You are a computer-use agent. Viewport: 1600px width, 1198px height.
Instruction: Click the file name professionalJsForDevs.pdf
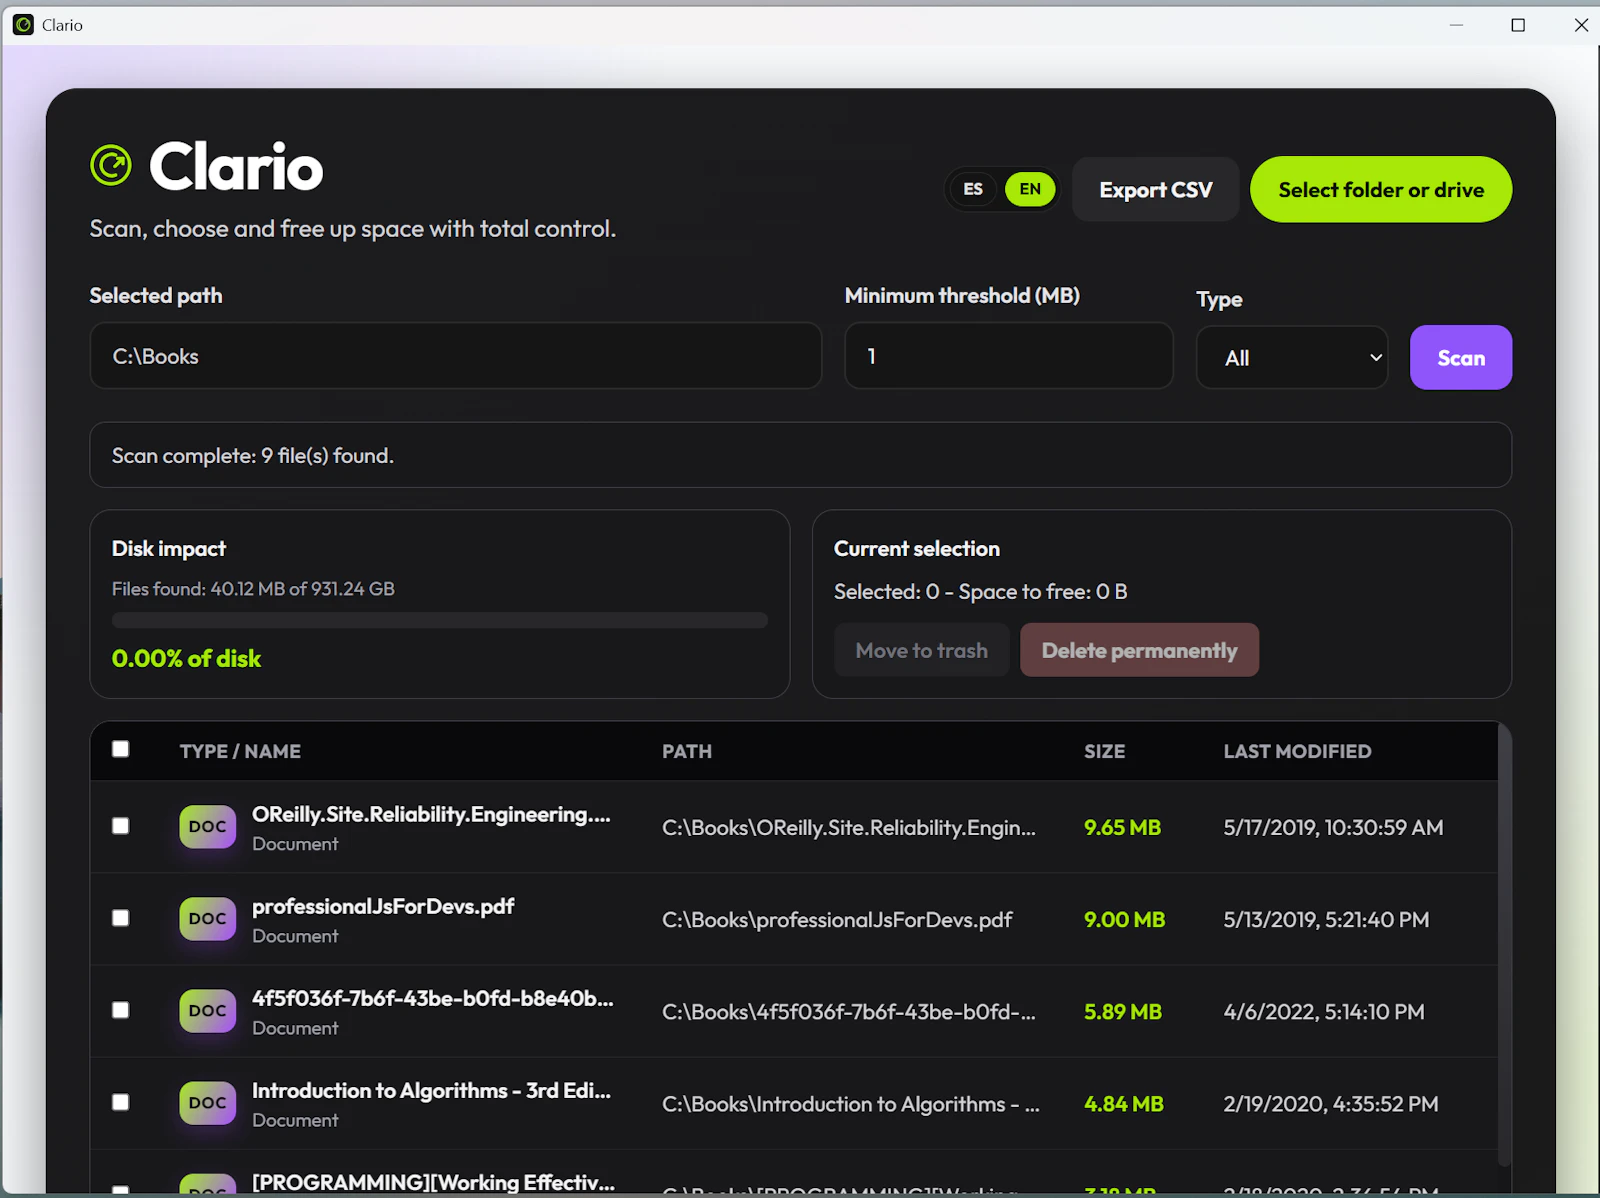tap(383, 907)
